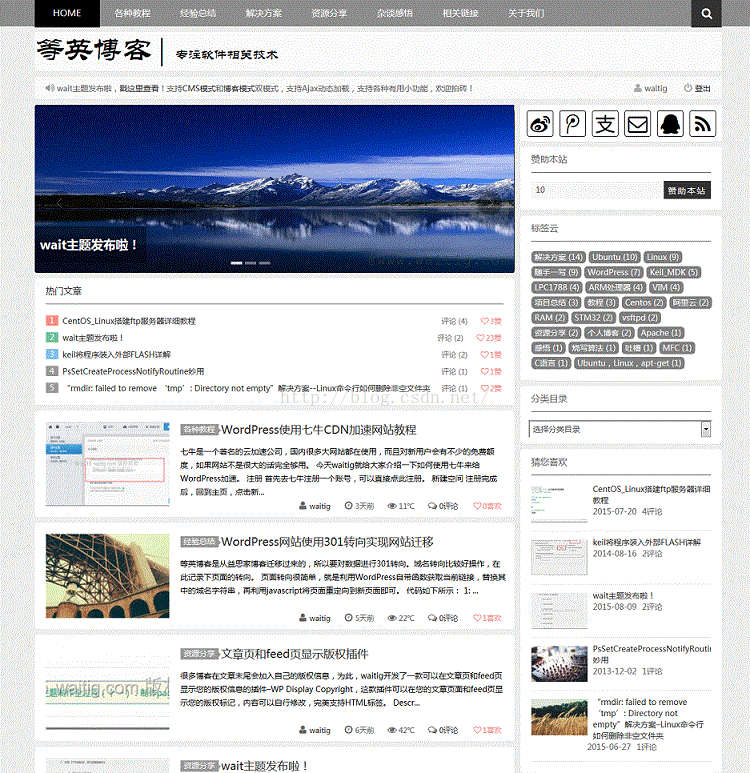Viewport: 750px width, 773px height.
Task: Open the 关于我们 menu
Action: [x=526, y=13]
